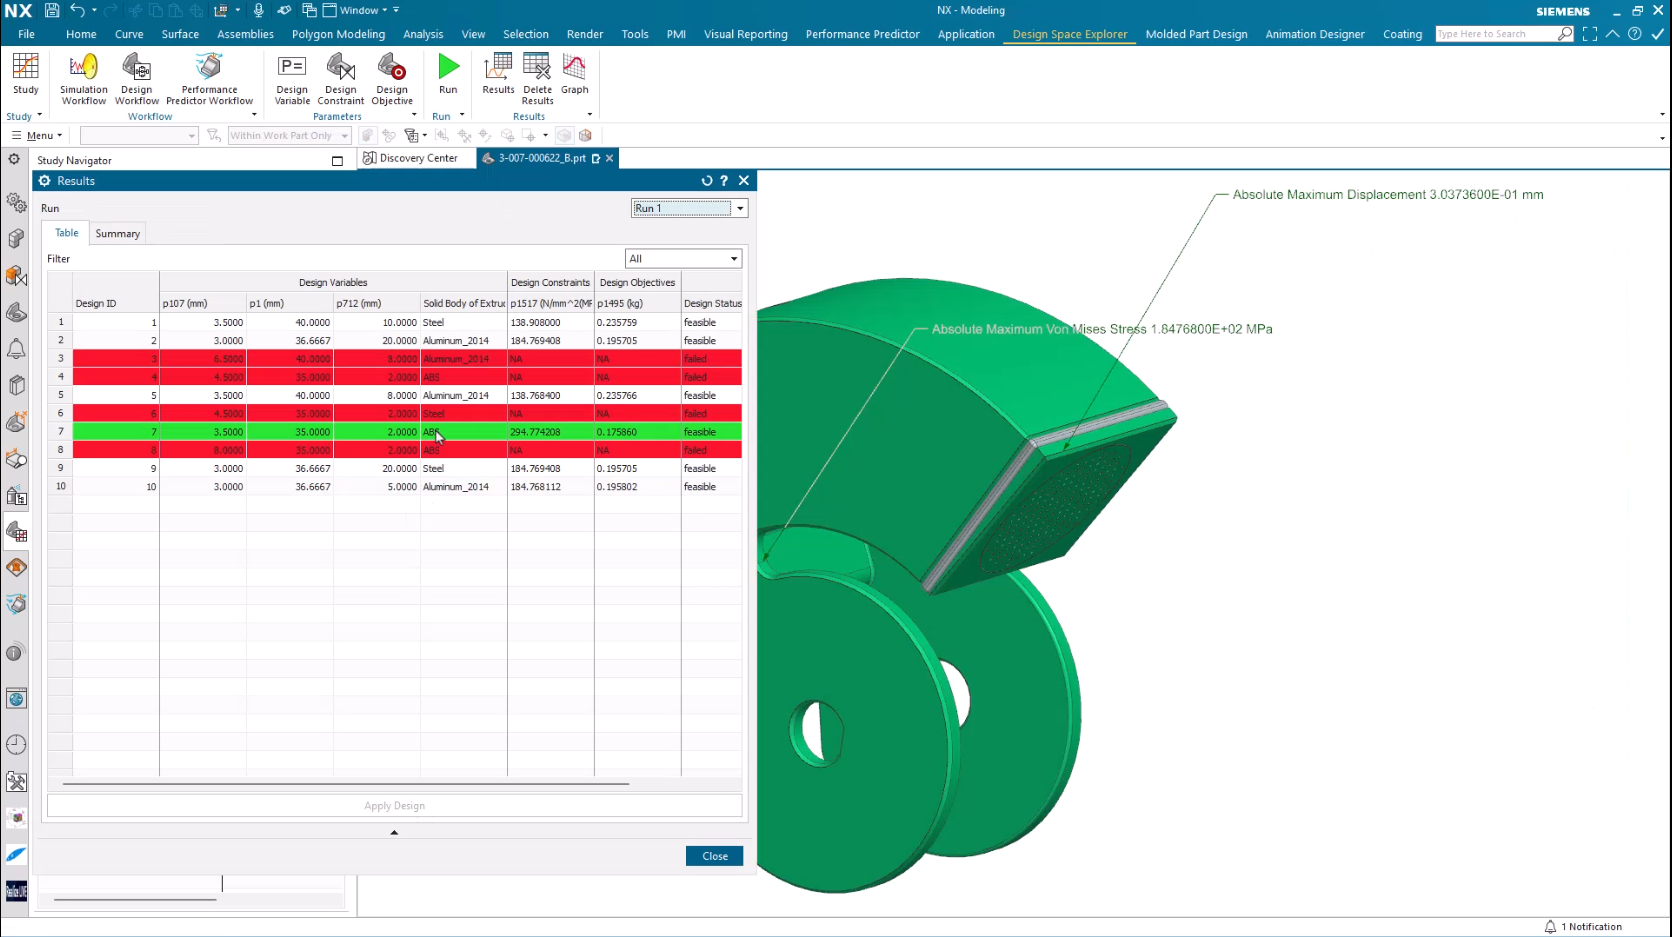Switch to the Summary tab

118,234
